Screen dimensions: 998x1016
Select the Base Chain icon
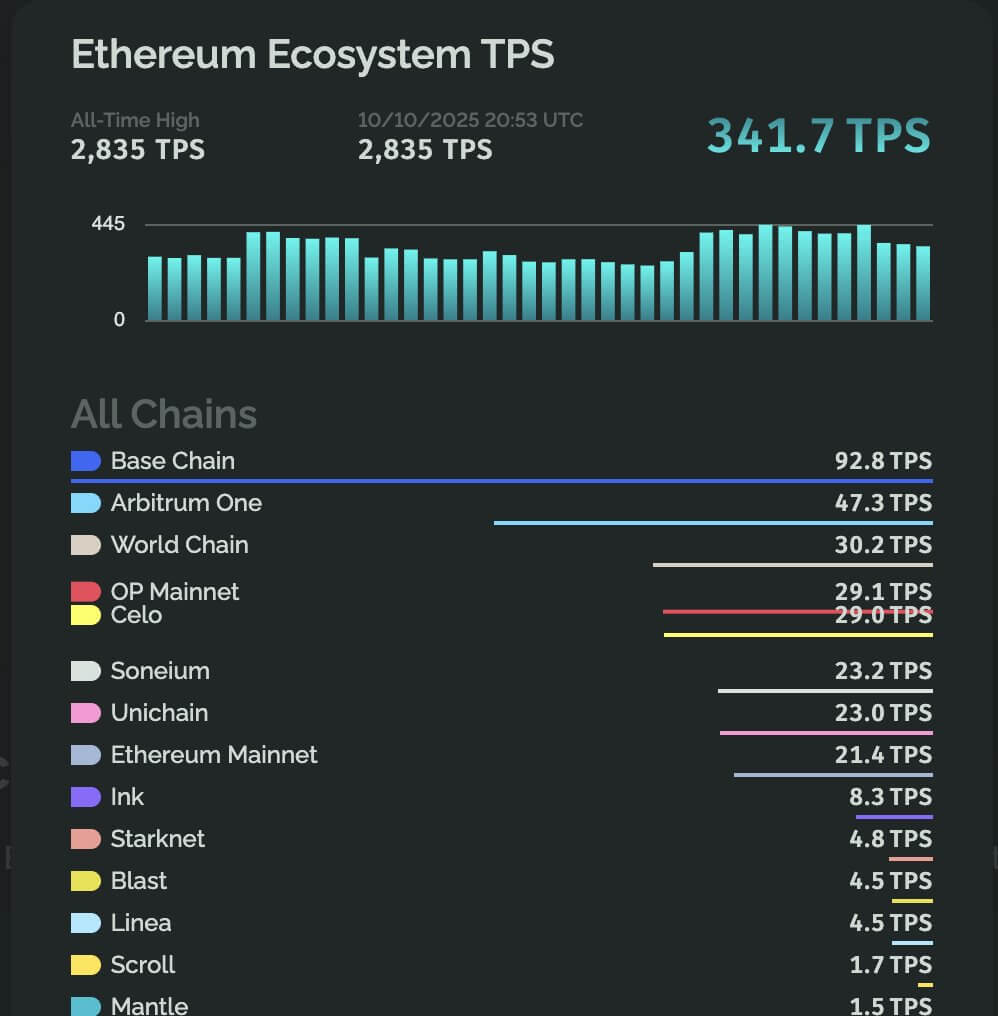[x=84, y=460]
